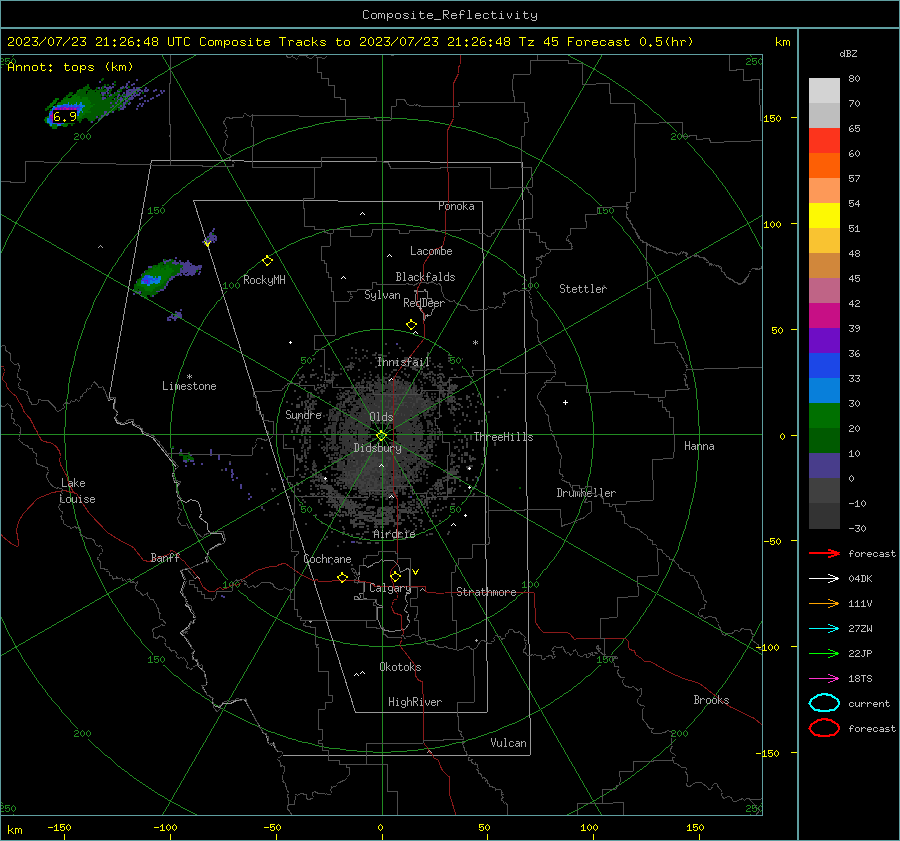Click the white 04DK arrow icon
The width and height of the screenshot is (900, 841).
point(824,578)
